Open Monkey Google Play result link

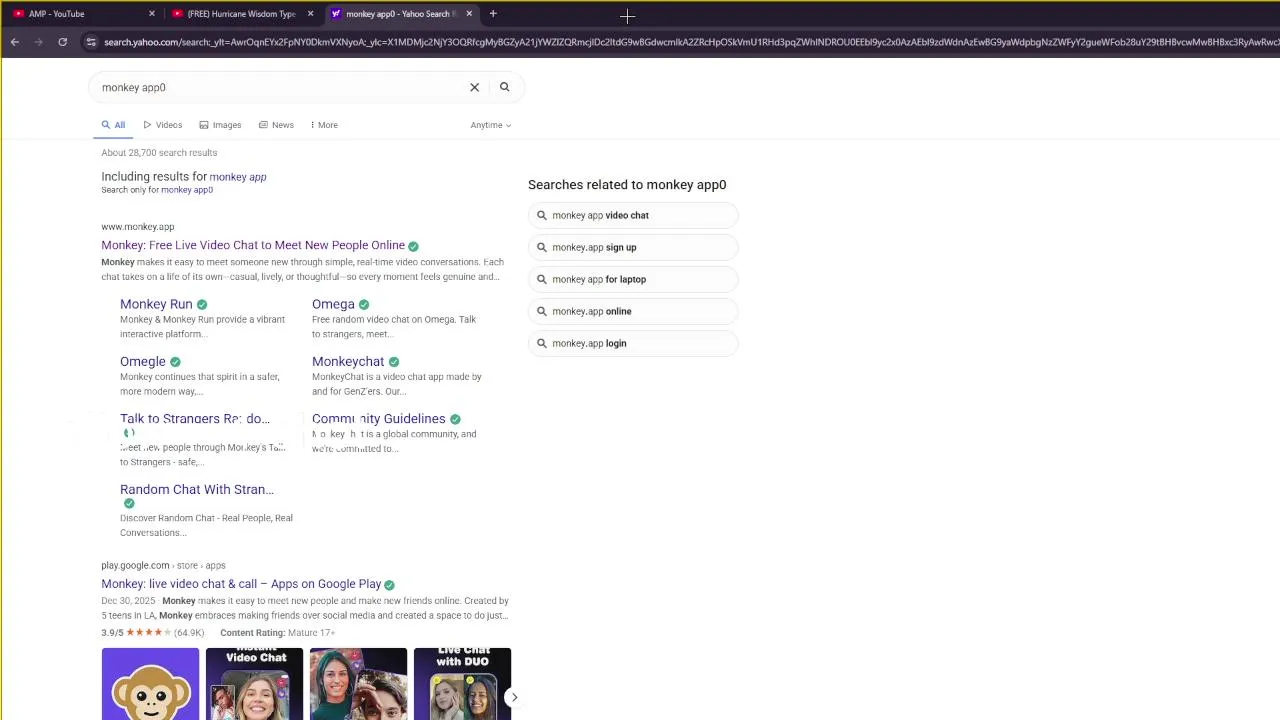coord(241,584)
